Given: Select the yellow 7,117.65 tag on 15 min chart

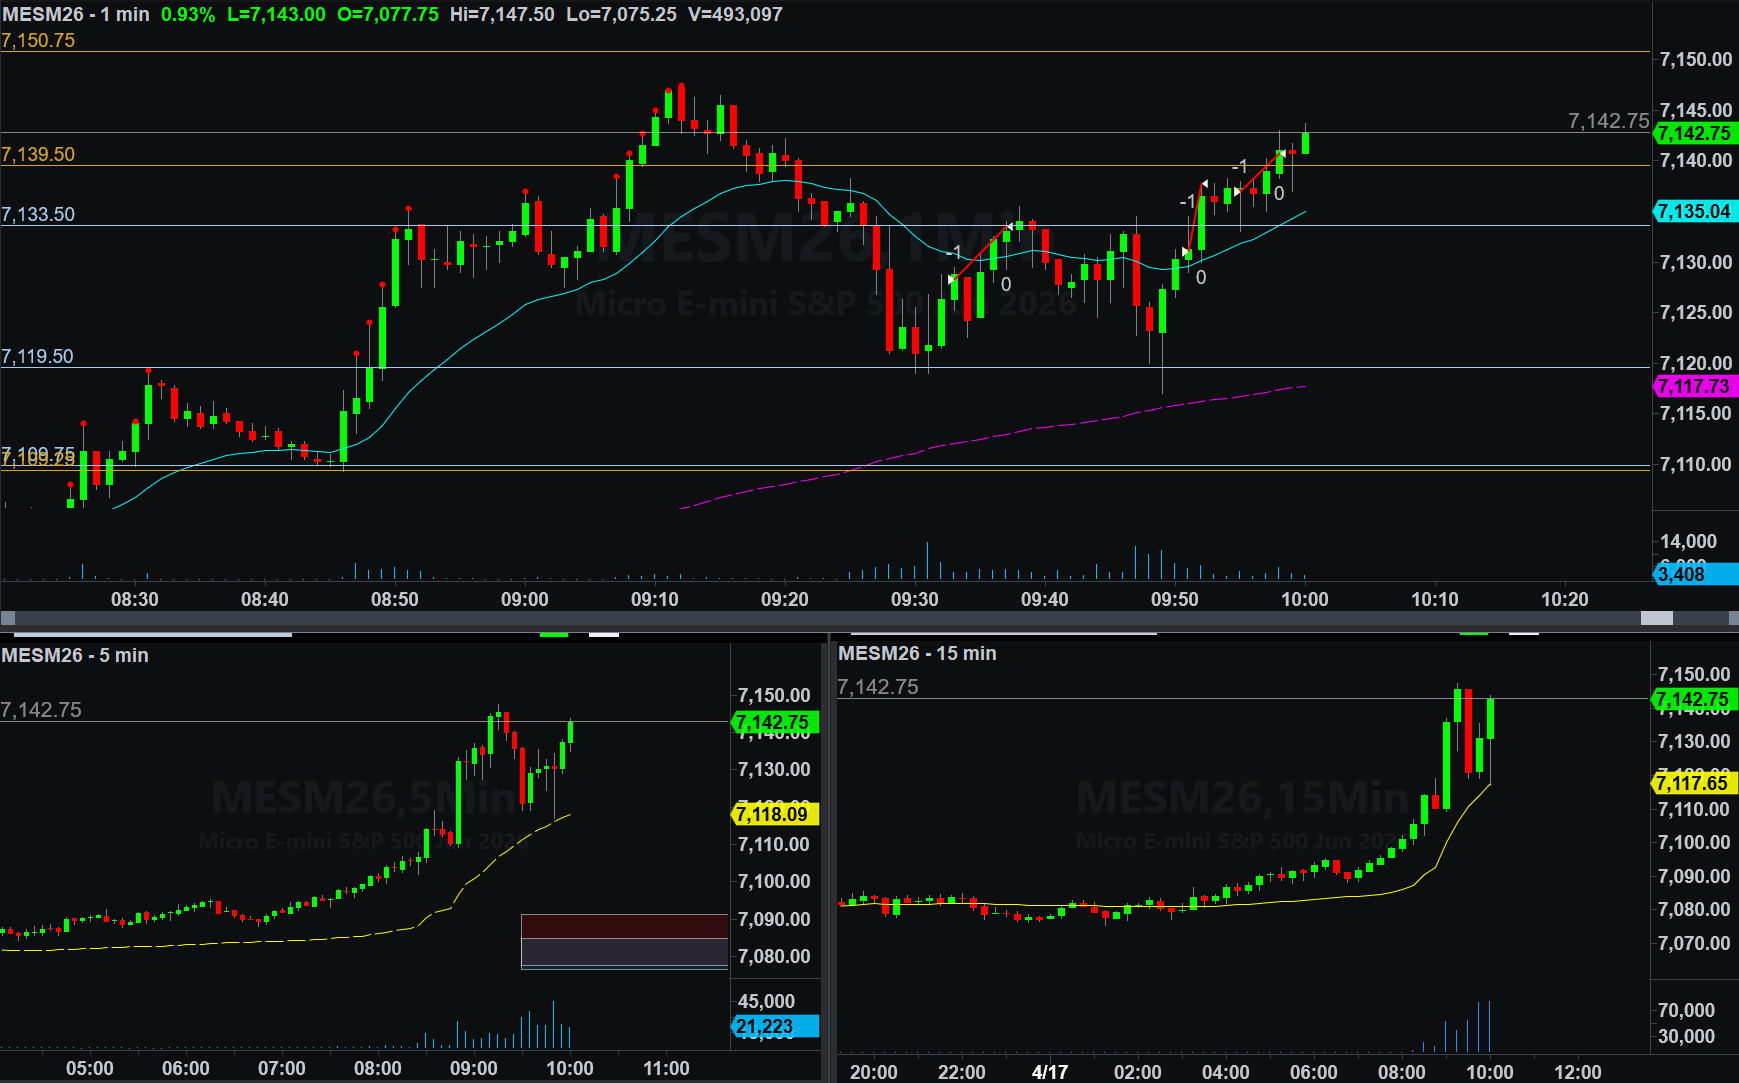Looking at the screenshot, I should click(1694, 783).
